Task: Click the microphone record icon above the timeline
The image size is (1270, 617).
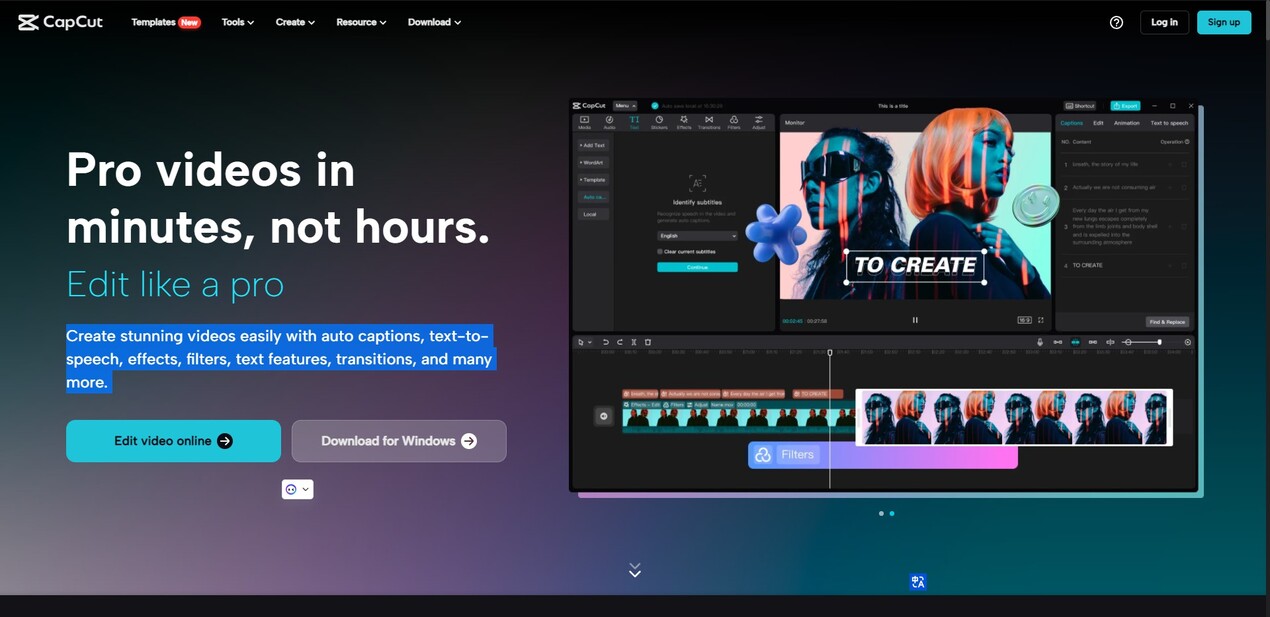Action: [1040, 342]
